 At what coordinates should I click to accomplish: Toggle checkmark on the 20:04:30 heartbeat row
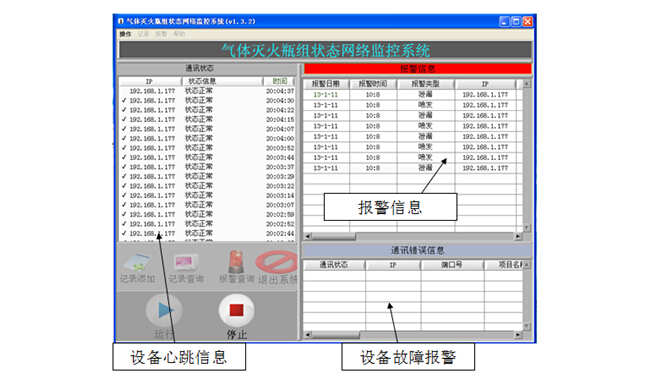point(124,101)
